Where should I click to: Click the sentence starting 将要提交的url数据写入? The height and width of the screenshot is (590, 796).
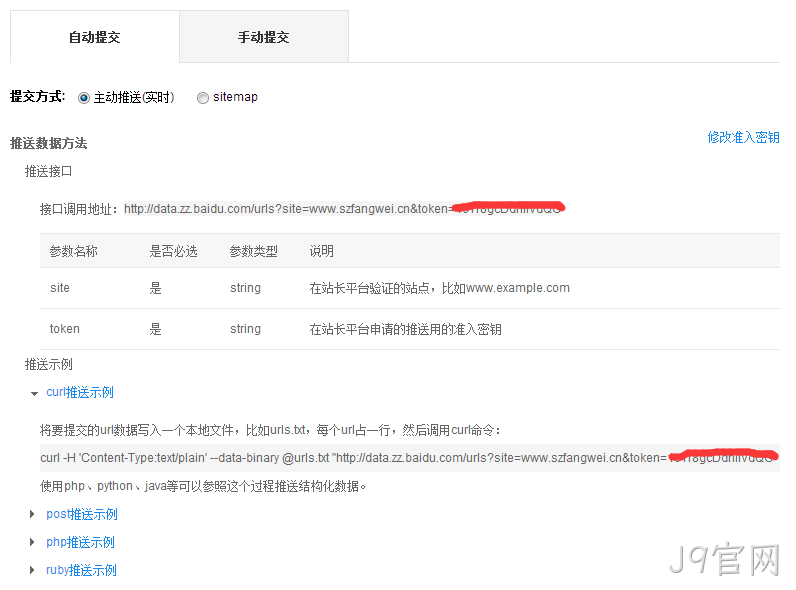tap(271, 431)
